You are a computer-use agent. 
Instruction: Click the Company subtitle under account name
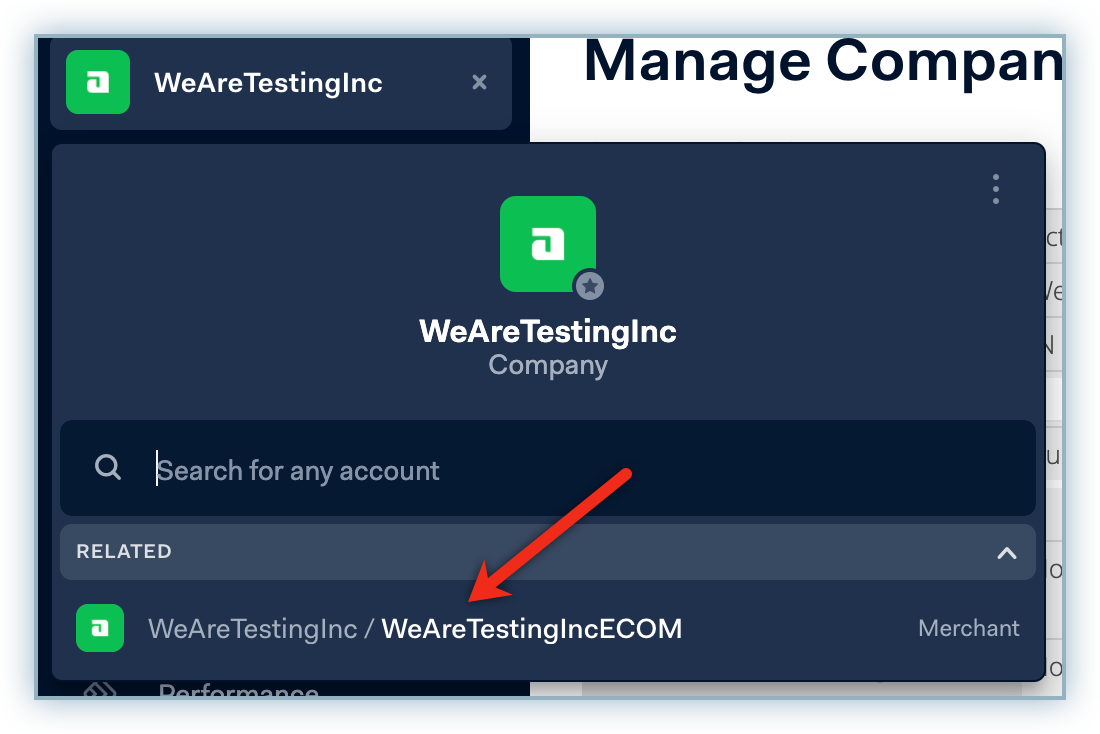pyautogui.click(x=548, y=365)
